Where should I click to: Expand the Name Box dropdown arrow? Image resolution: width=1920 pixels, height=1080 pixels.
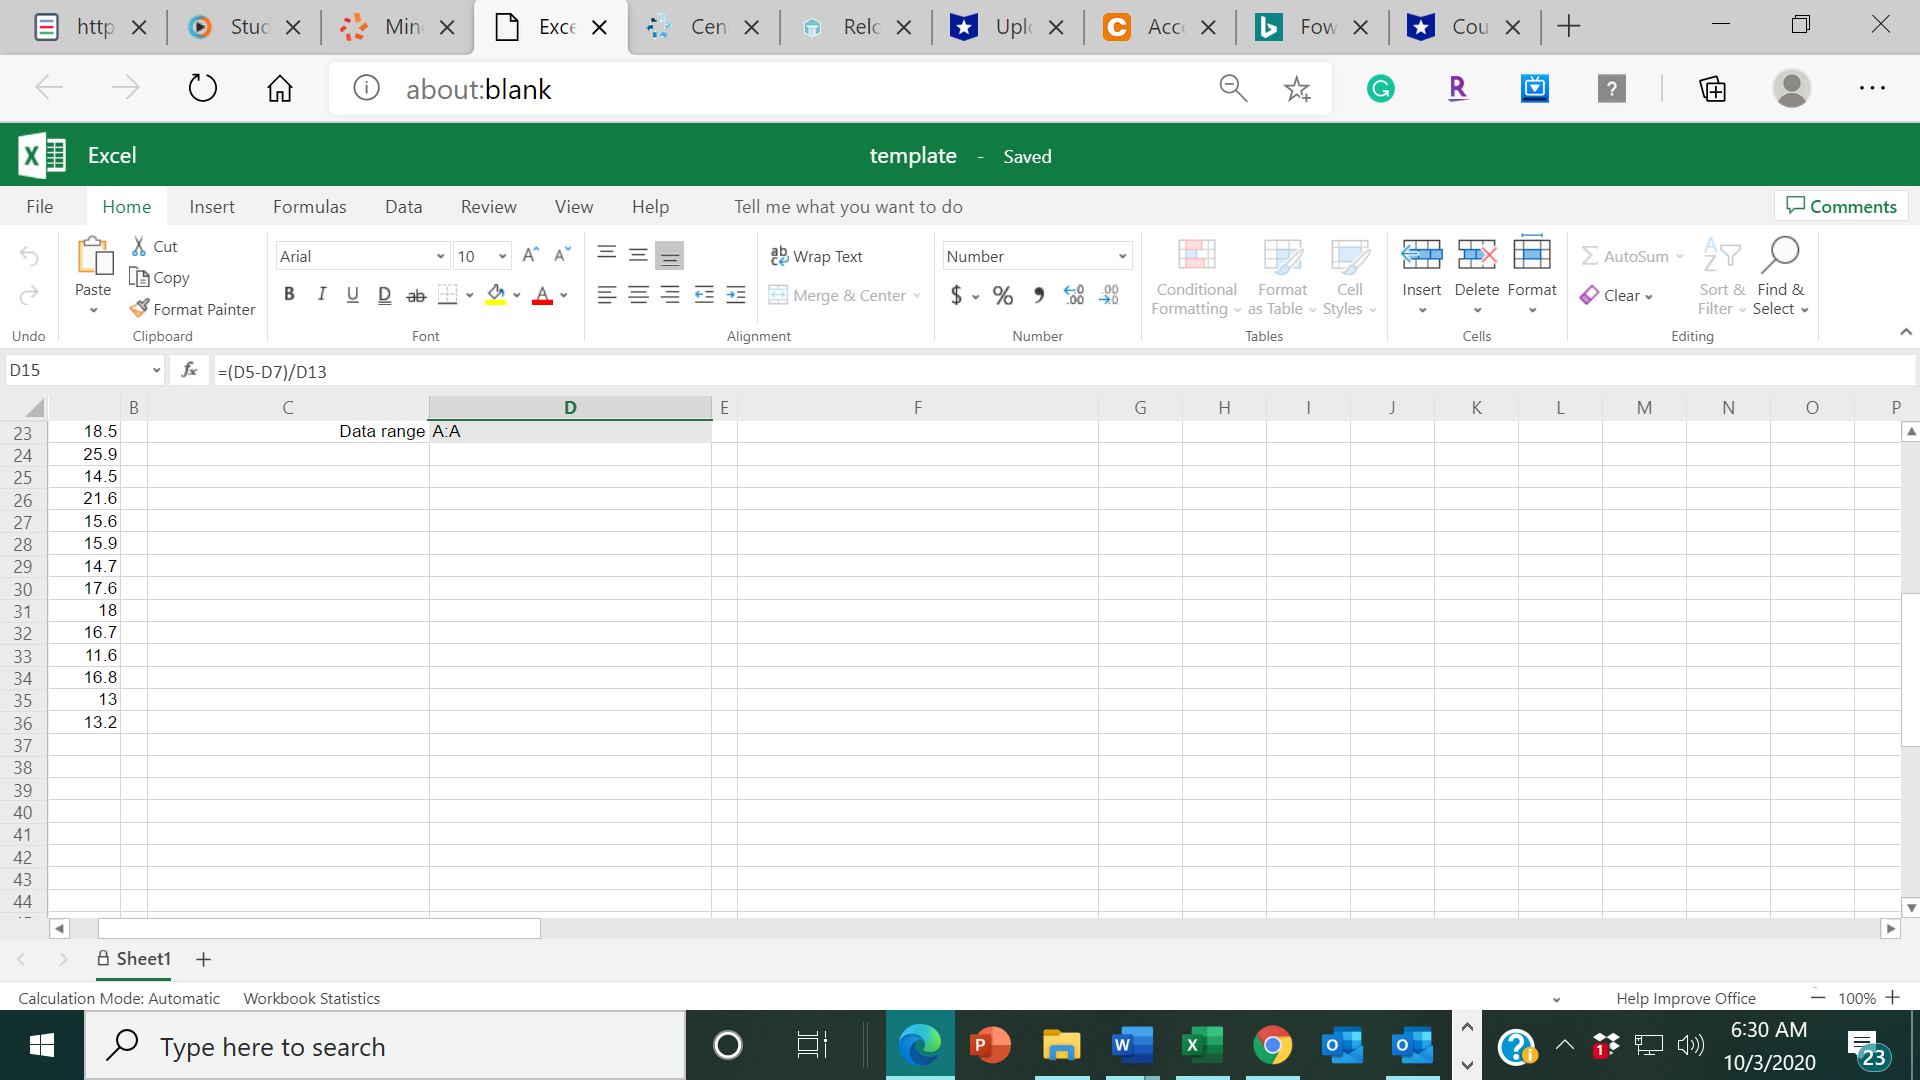(156, 370)
